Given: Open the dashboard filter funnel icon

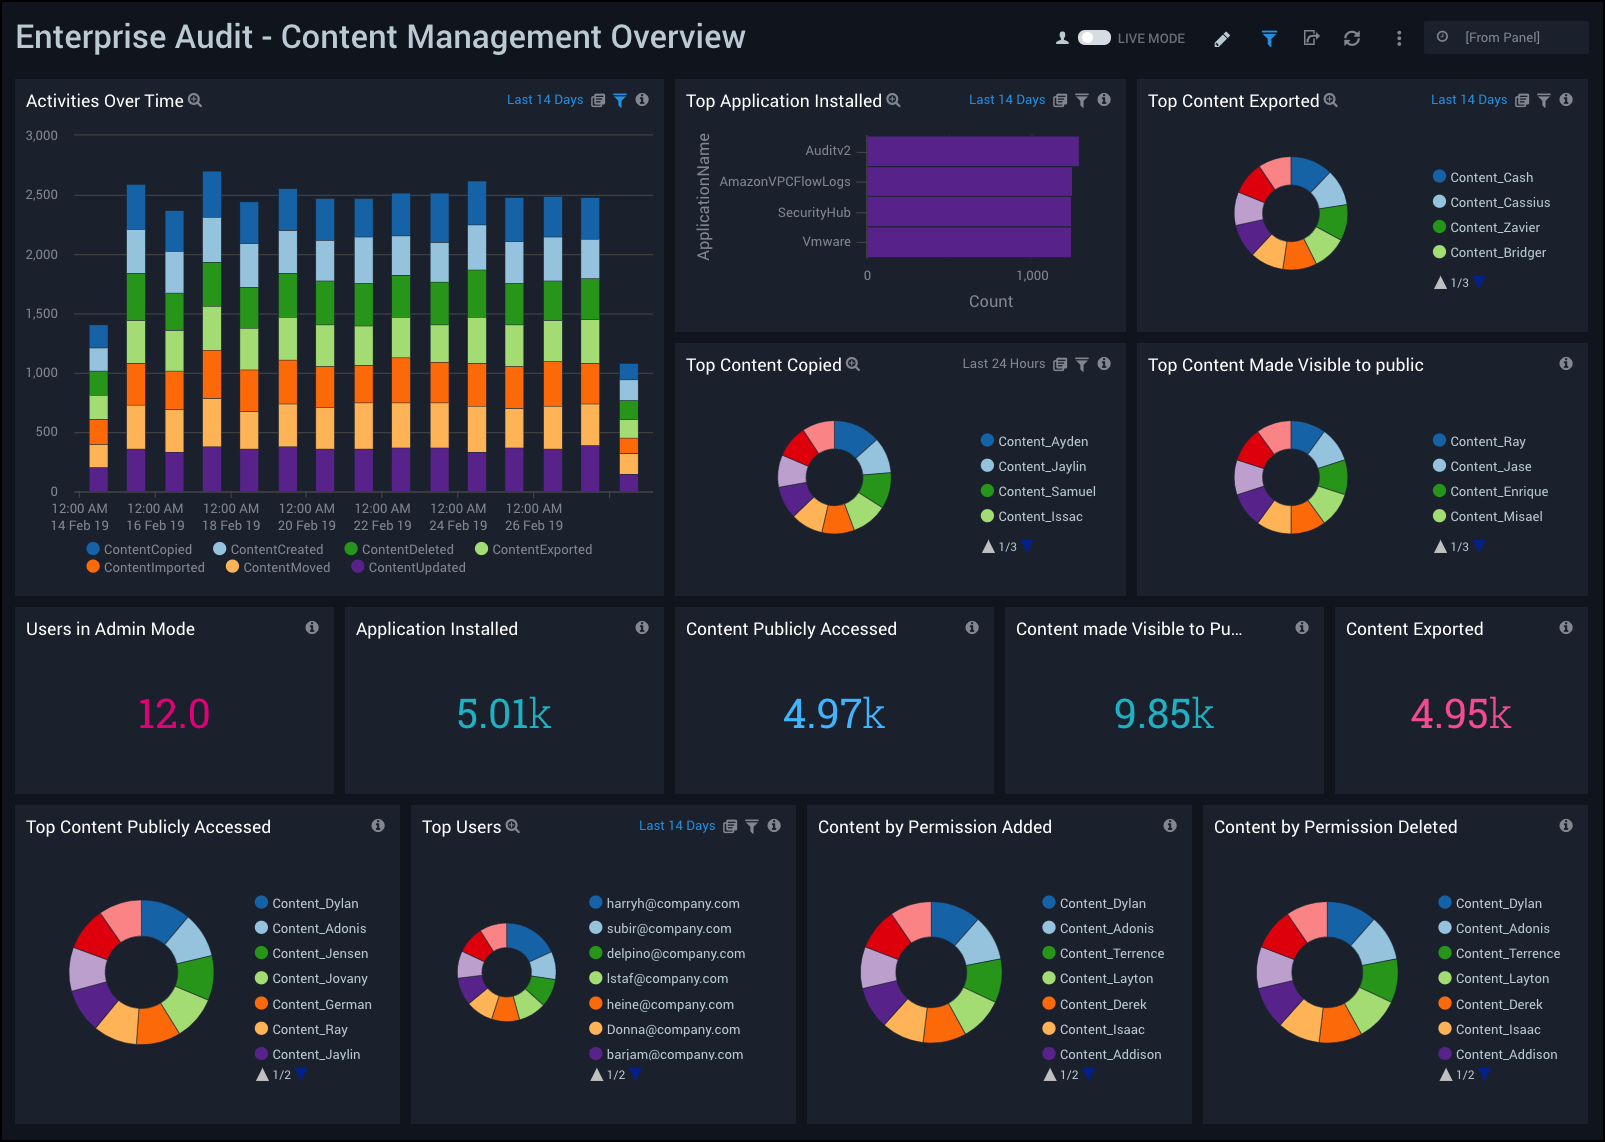Looking at the screenshot, I should (x=1269, y=39).
